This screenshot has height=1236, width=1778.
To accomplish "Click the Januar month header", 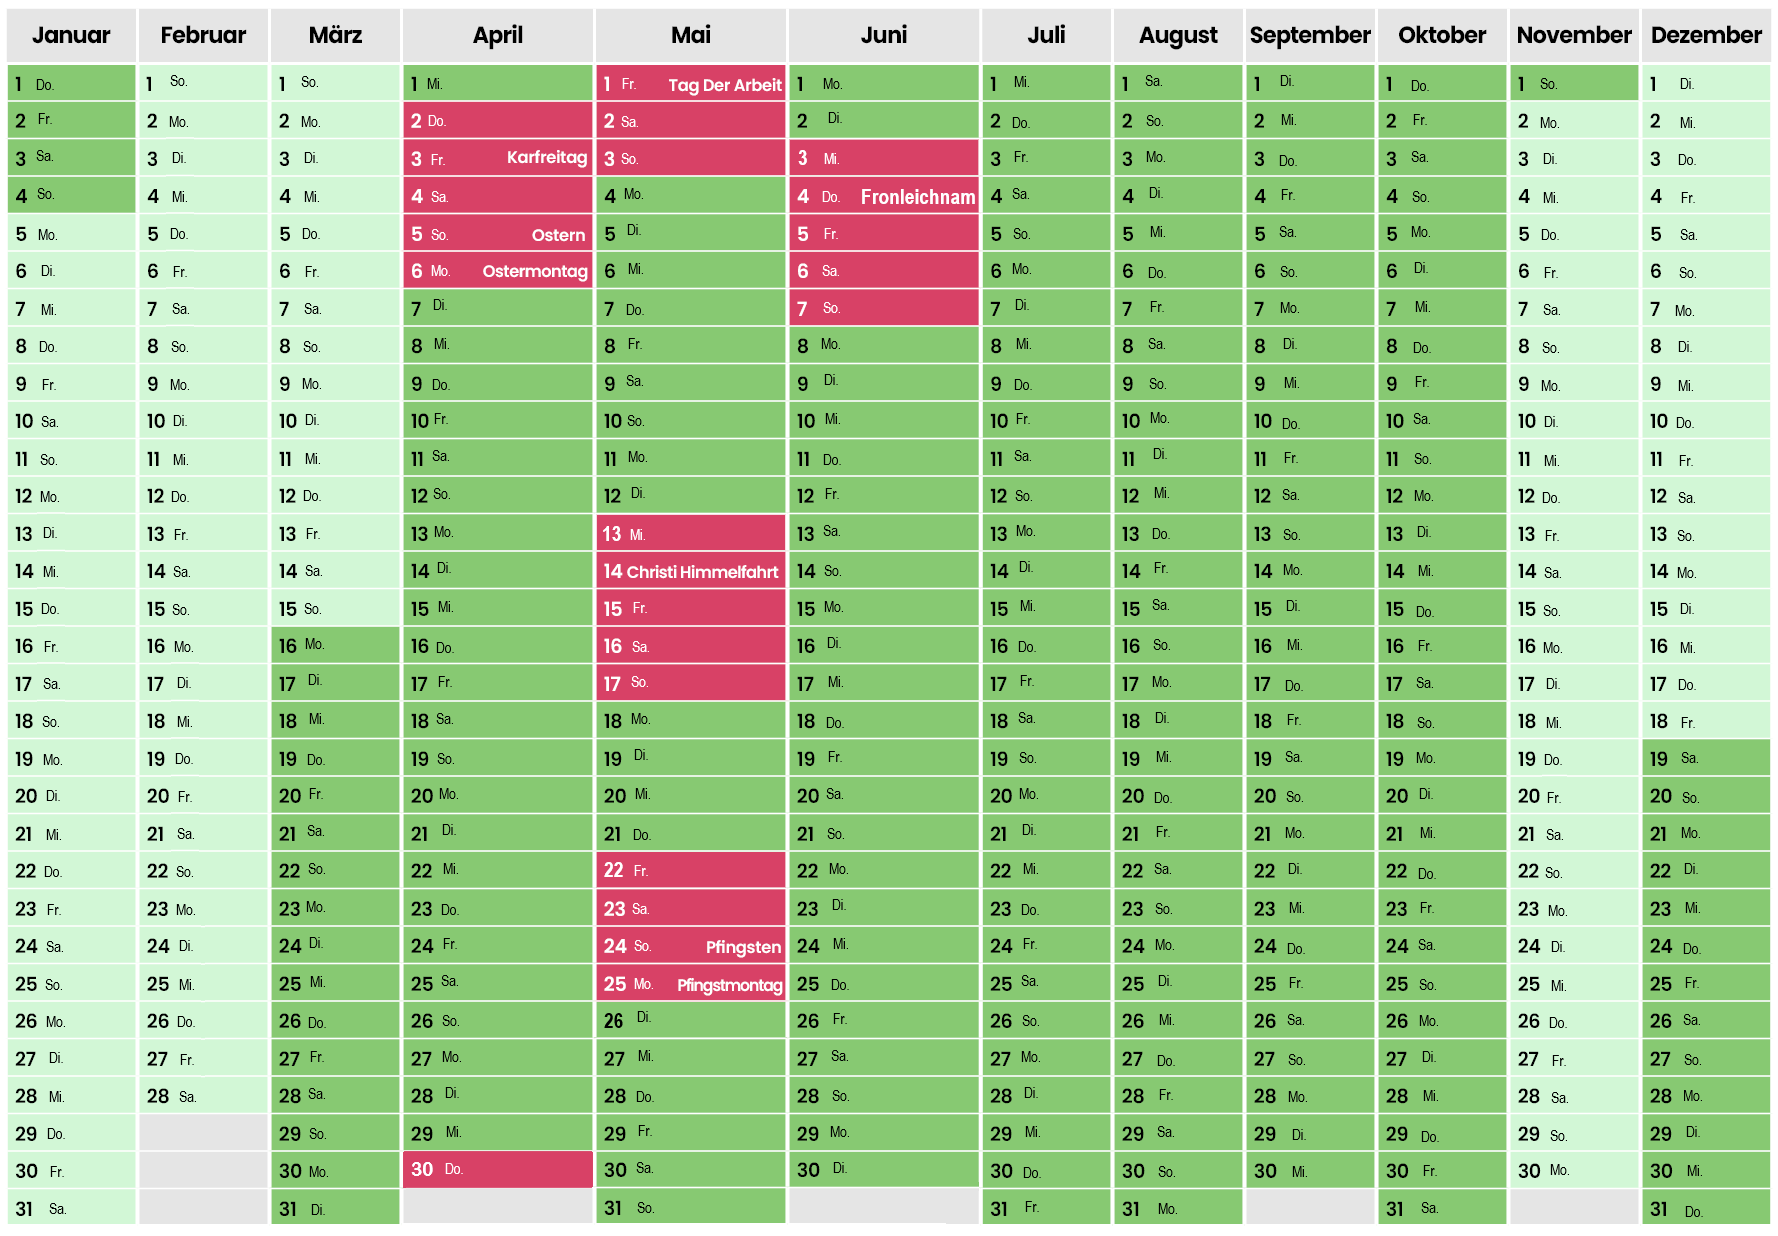I will pyautogui.click(x=71, y=36).
